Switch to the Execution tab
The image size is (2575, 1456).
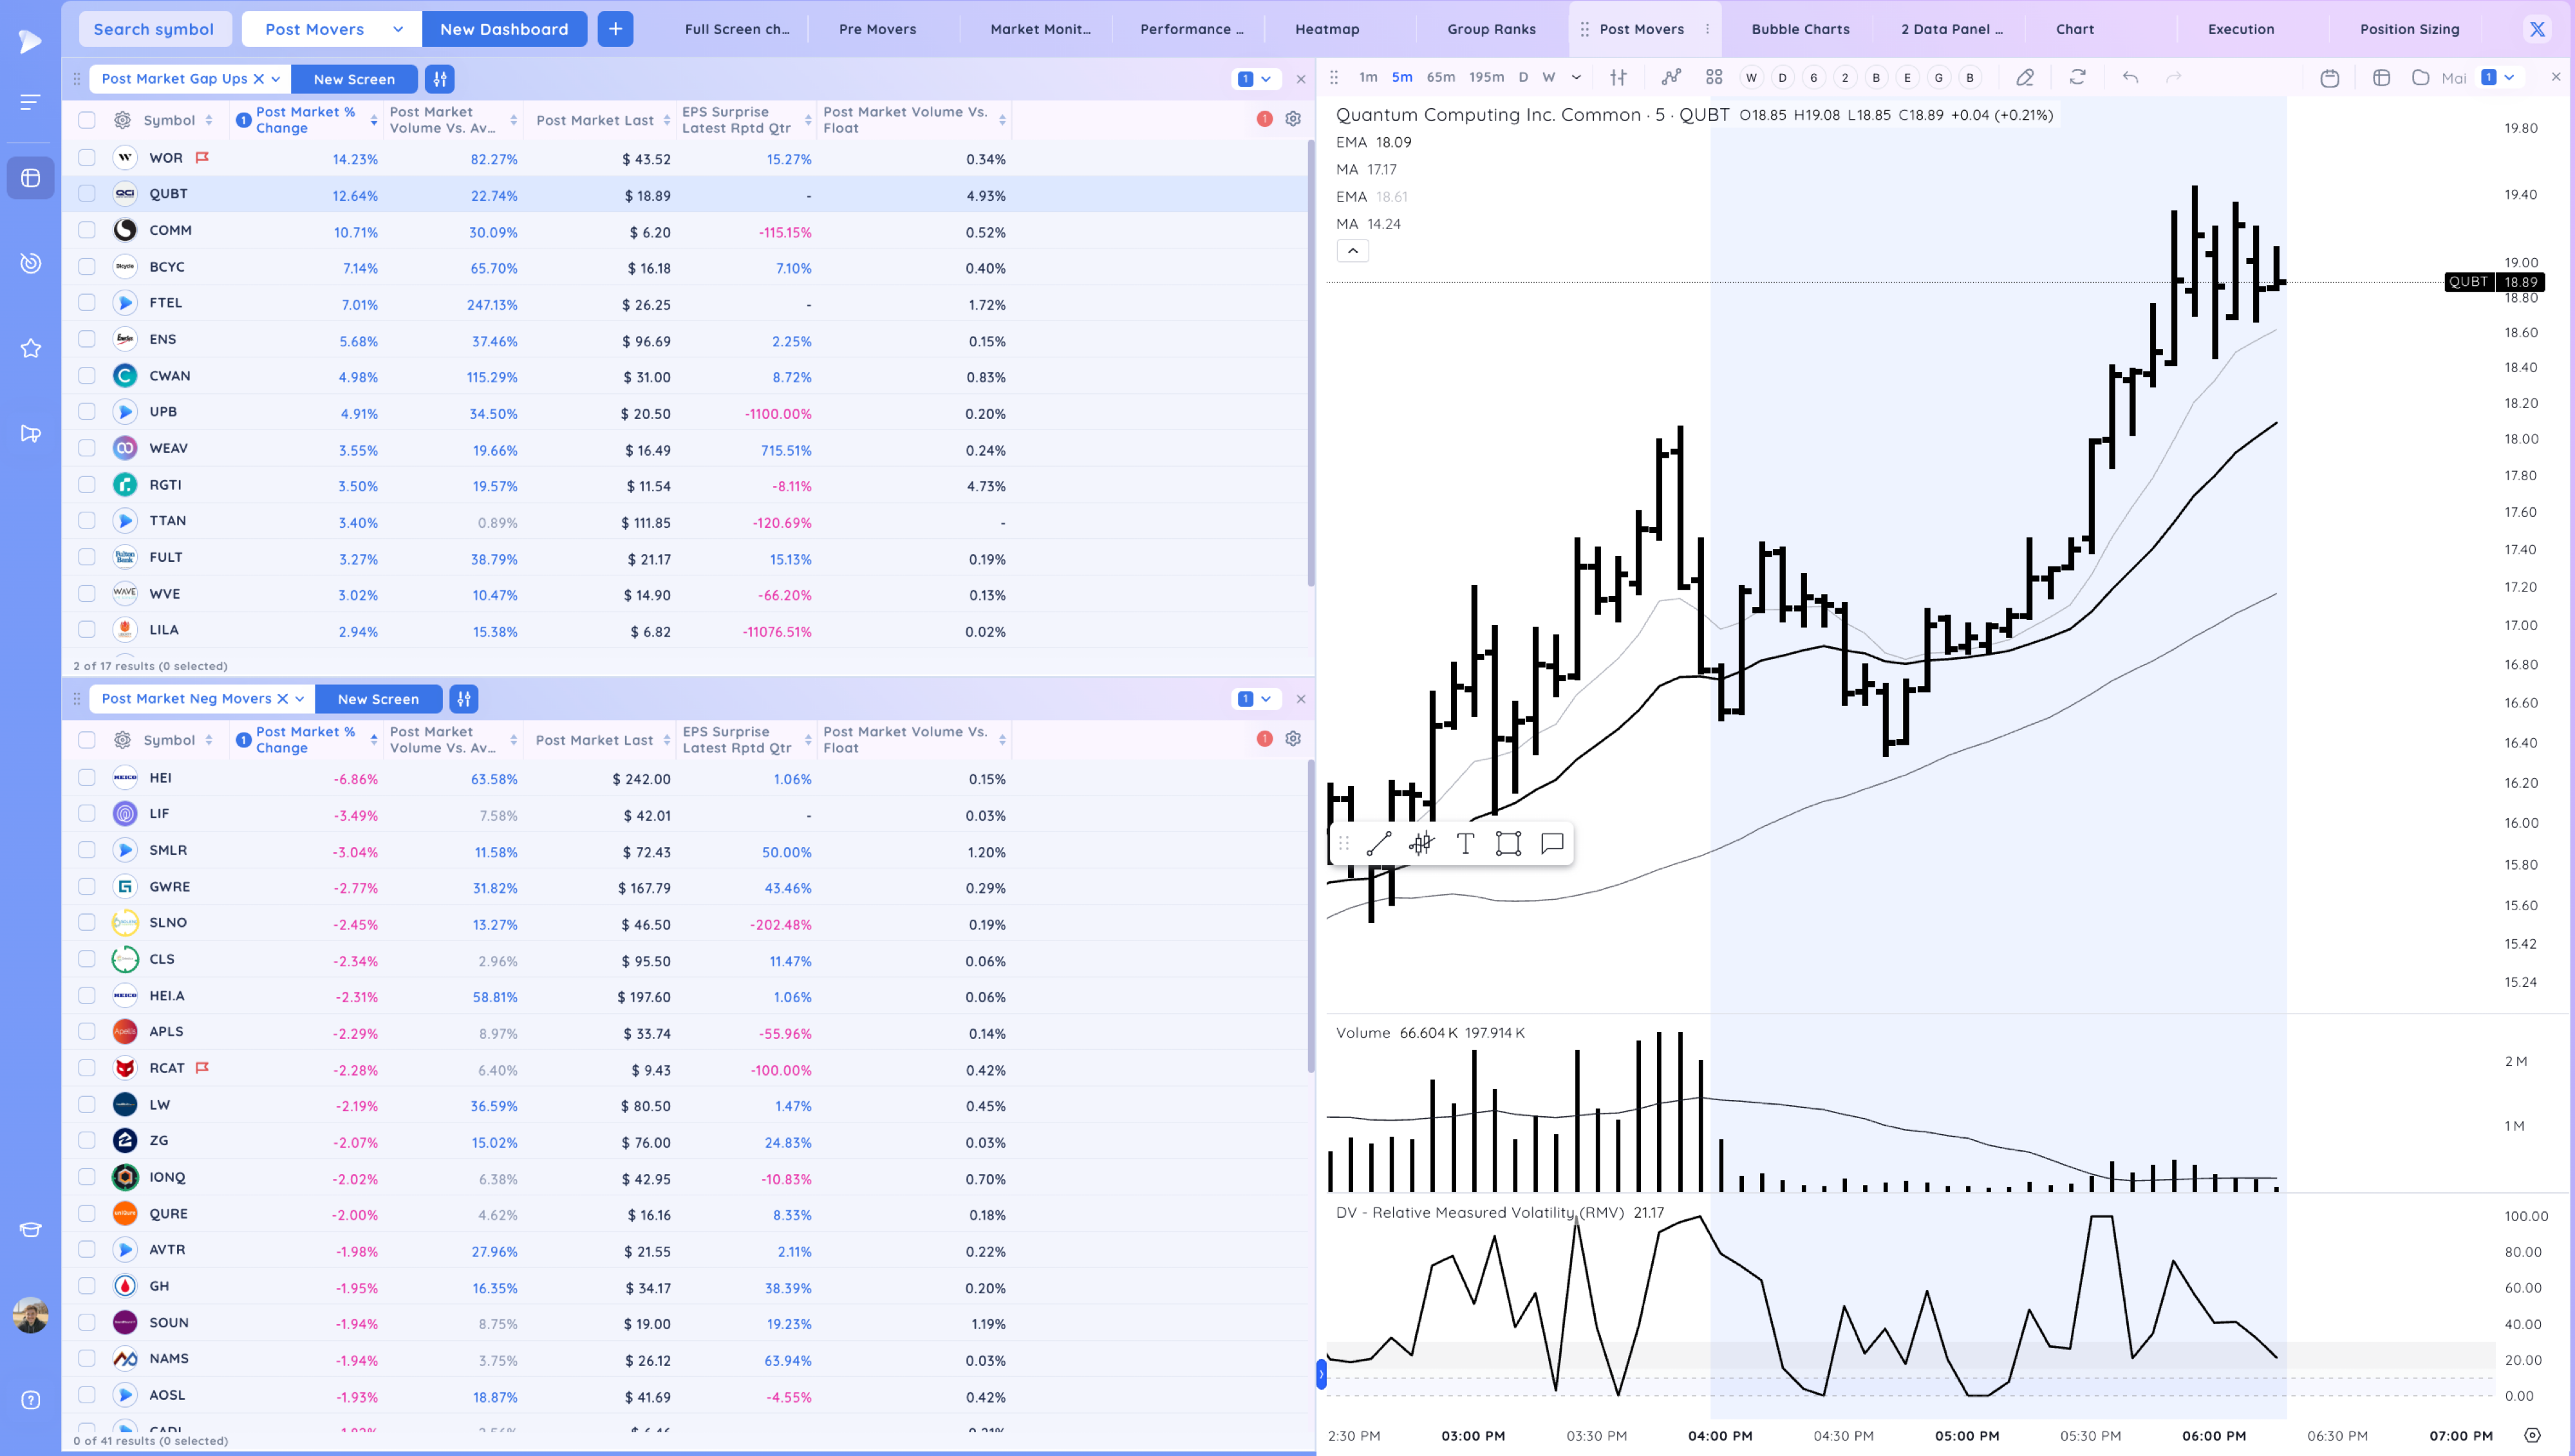pos(2241,29)
